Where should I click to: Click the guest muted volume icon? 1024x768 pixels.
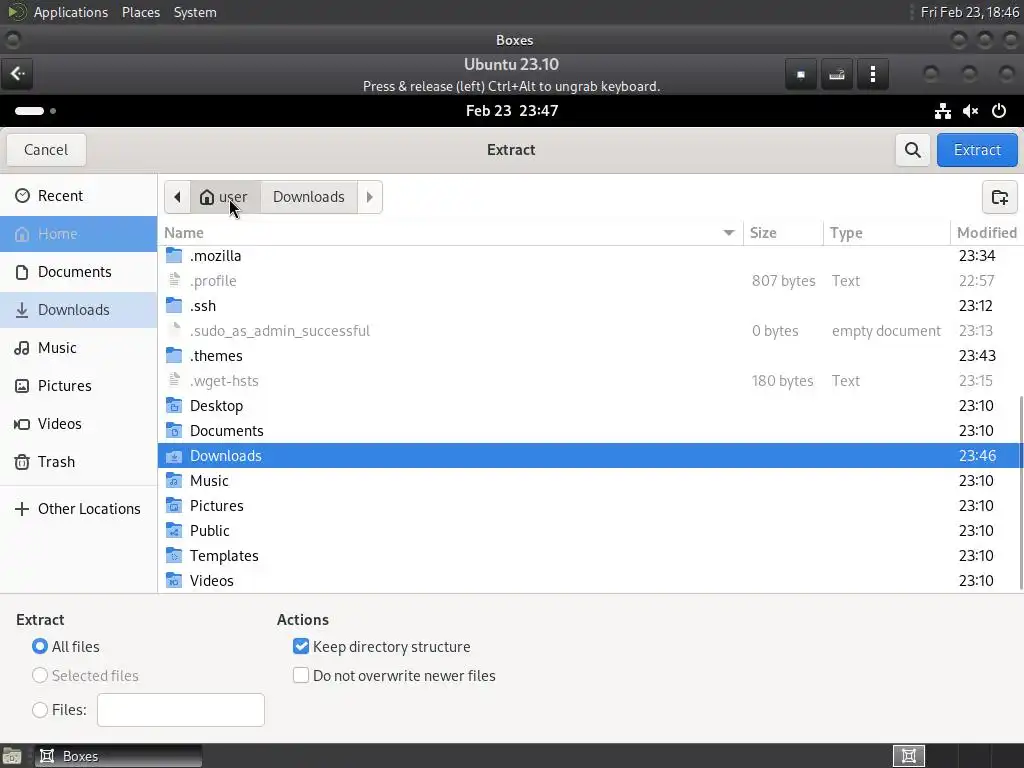[x=970, y=111]
